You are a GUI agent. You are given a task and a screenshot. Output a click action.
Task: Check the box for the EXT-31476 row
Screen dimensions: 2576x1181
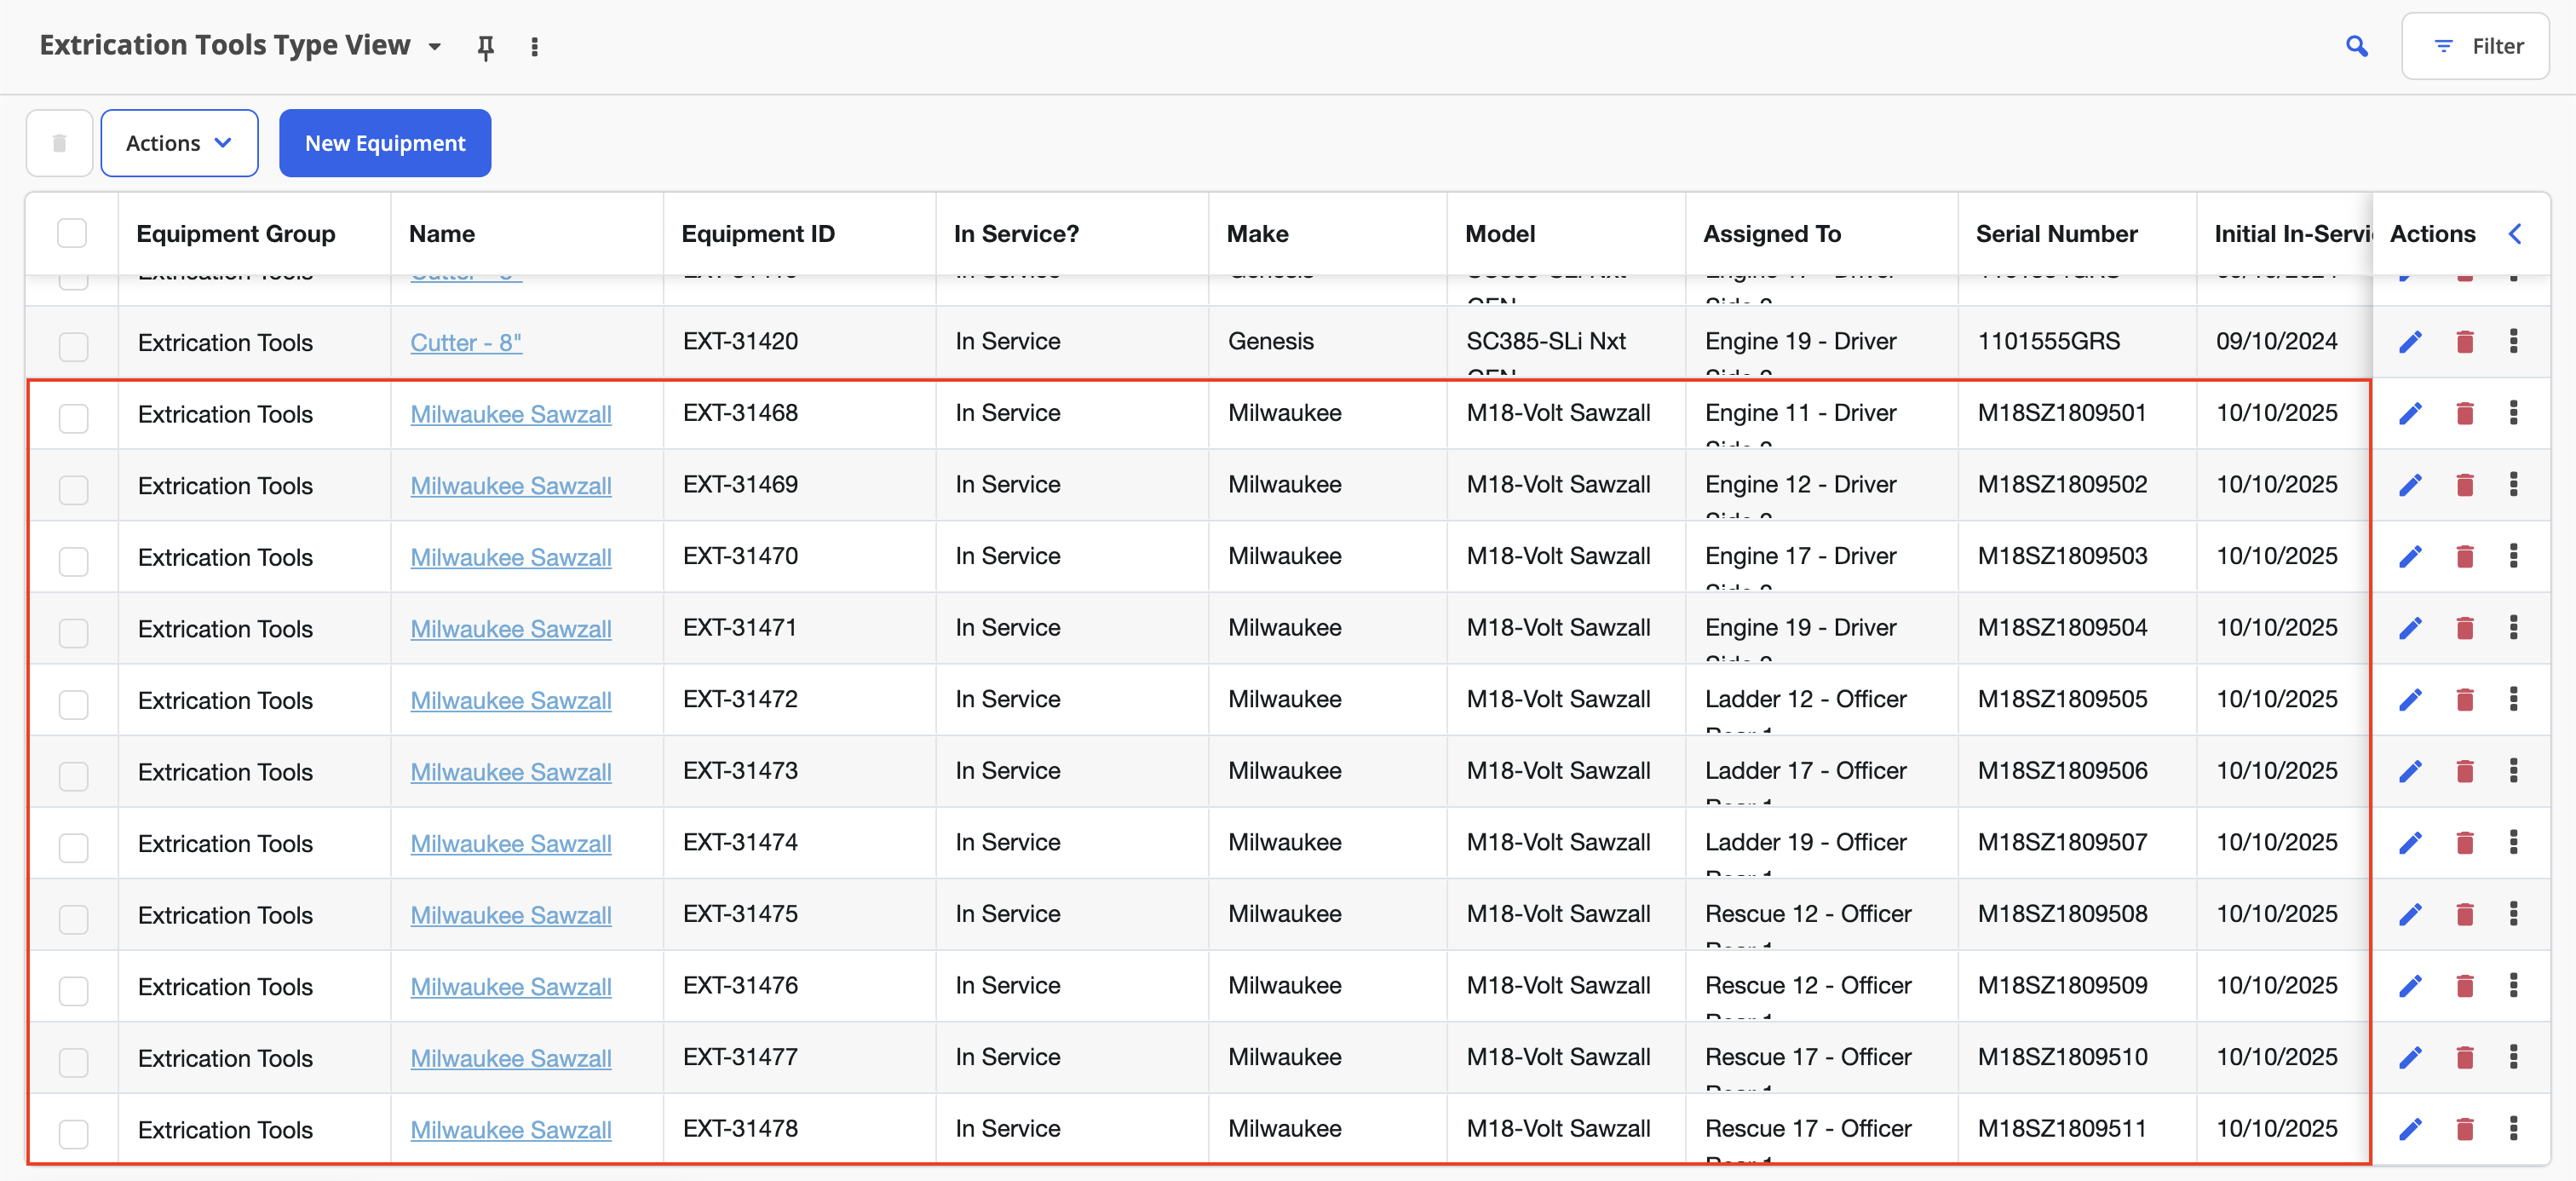click(73, 991)
